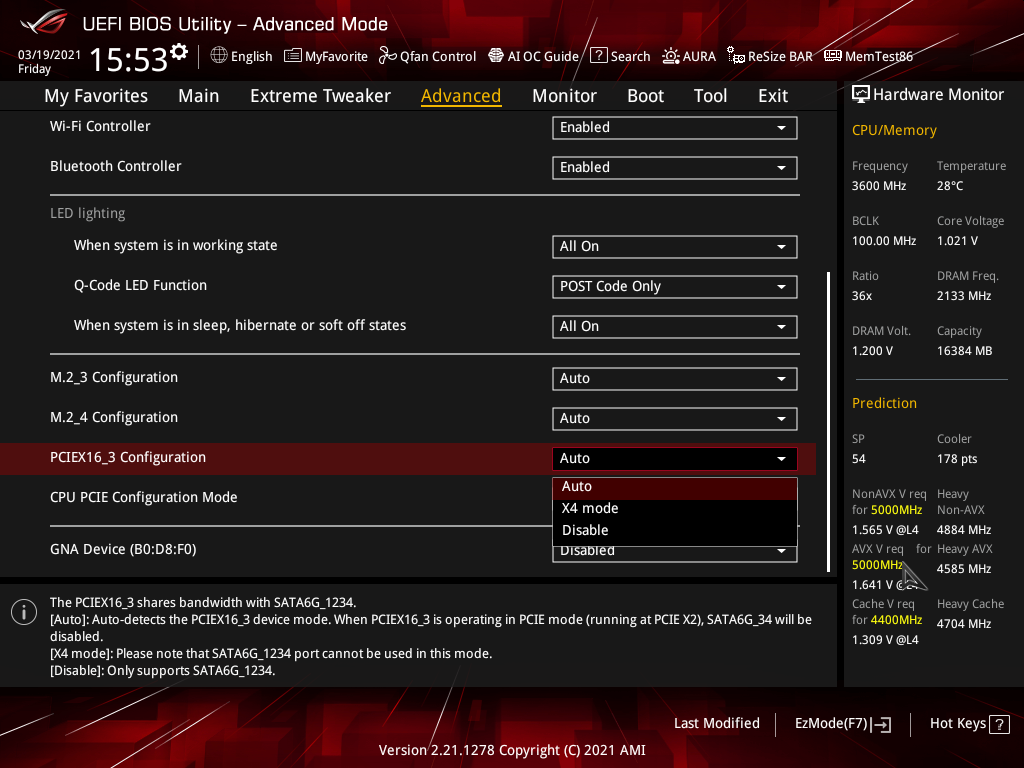
Task: Open M.2_4 Configuration dropdown
Action: pos(675,419)
